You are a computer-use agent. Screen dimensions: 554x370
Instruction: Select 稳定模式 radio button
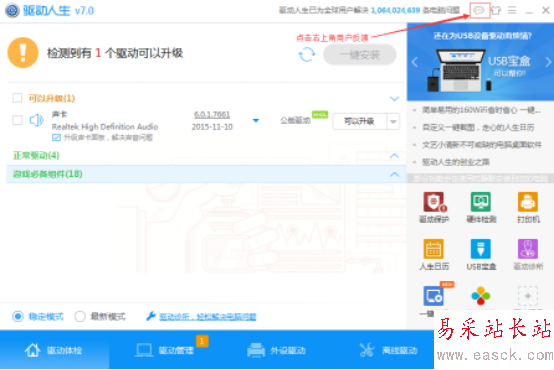pyautogui.click(x=18, y=316)
